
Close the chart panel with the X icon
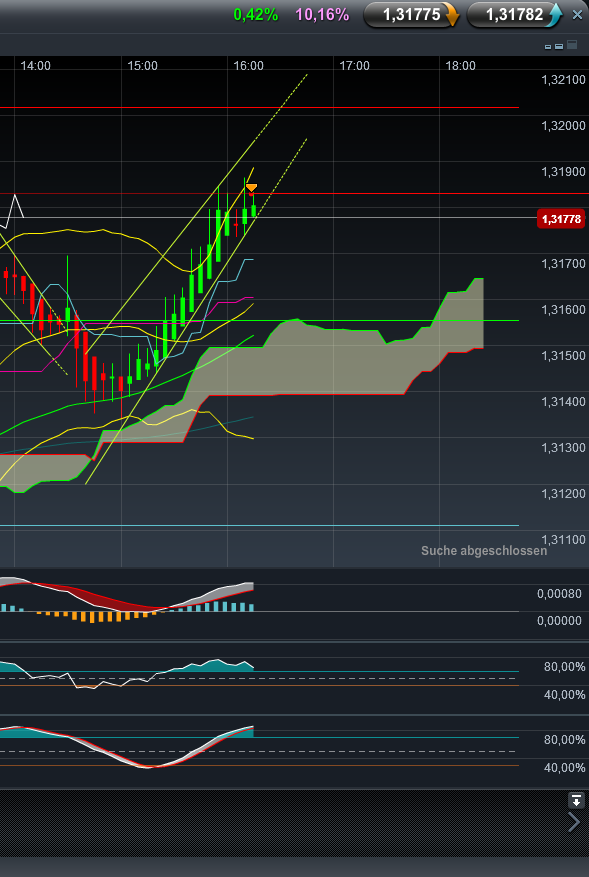577,15
